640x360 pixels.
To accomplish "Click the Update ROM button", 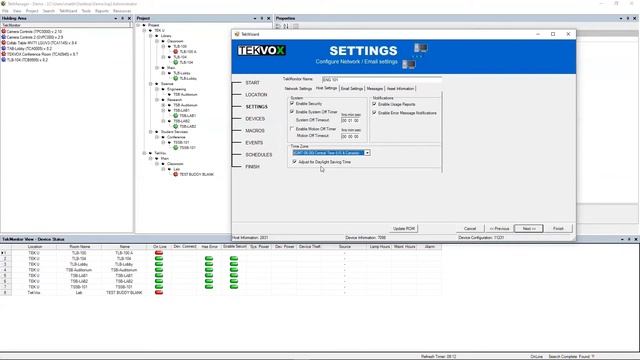I will tap(404, 229).
